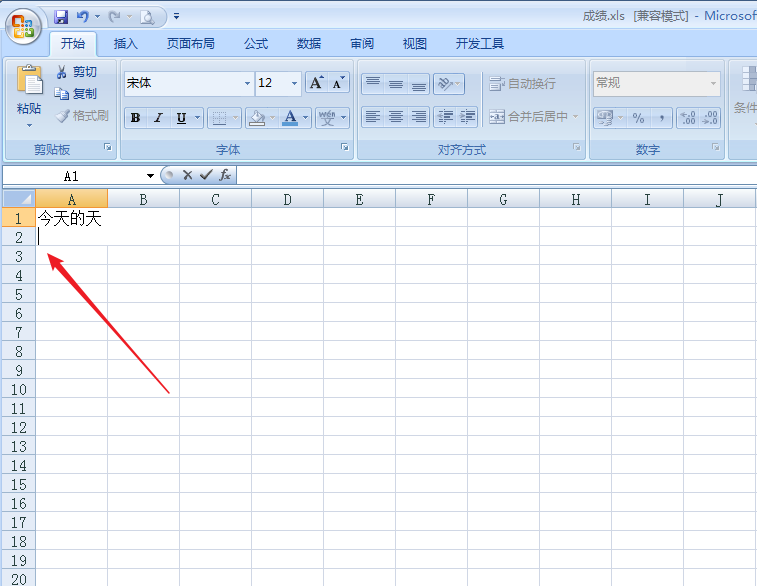Screen dimensions: 757x586
Task: Apply cell borders with the border icon
Action: 220,118
